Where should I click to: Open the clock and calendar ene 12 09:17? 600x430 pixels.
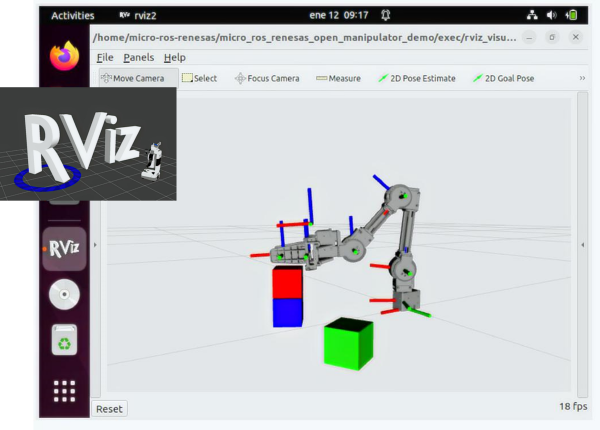point(339,15)
